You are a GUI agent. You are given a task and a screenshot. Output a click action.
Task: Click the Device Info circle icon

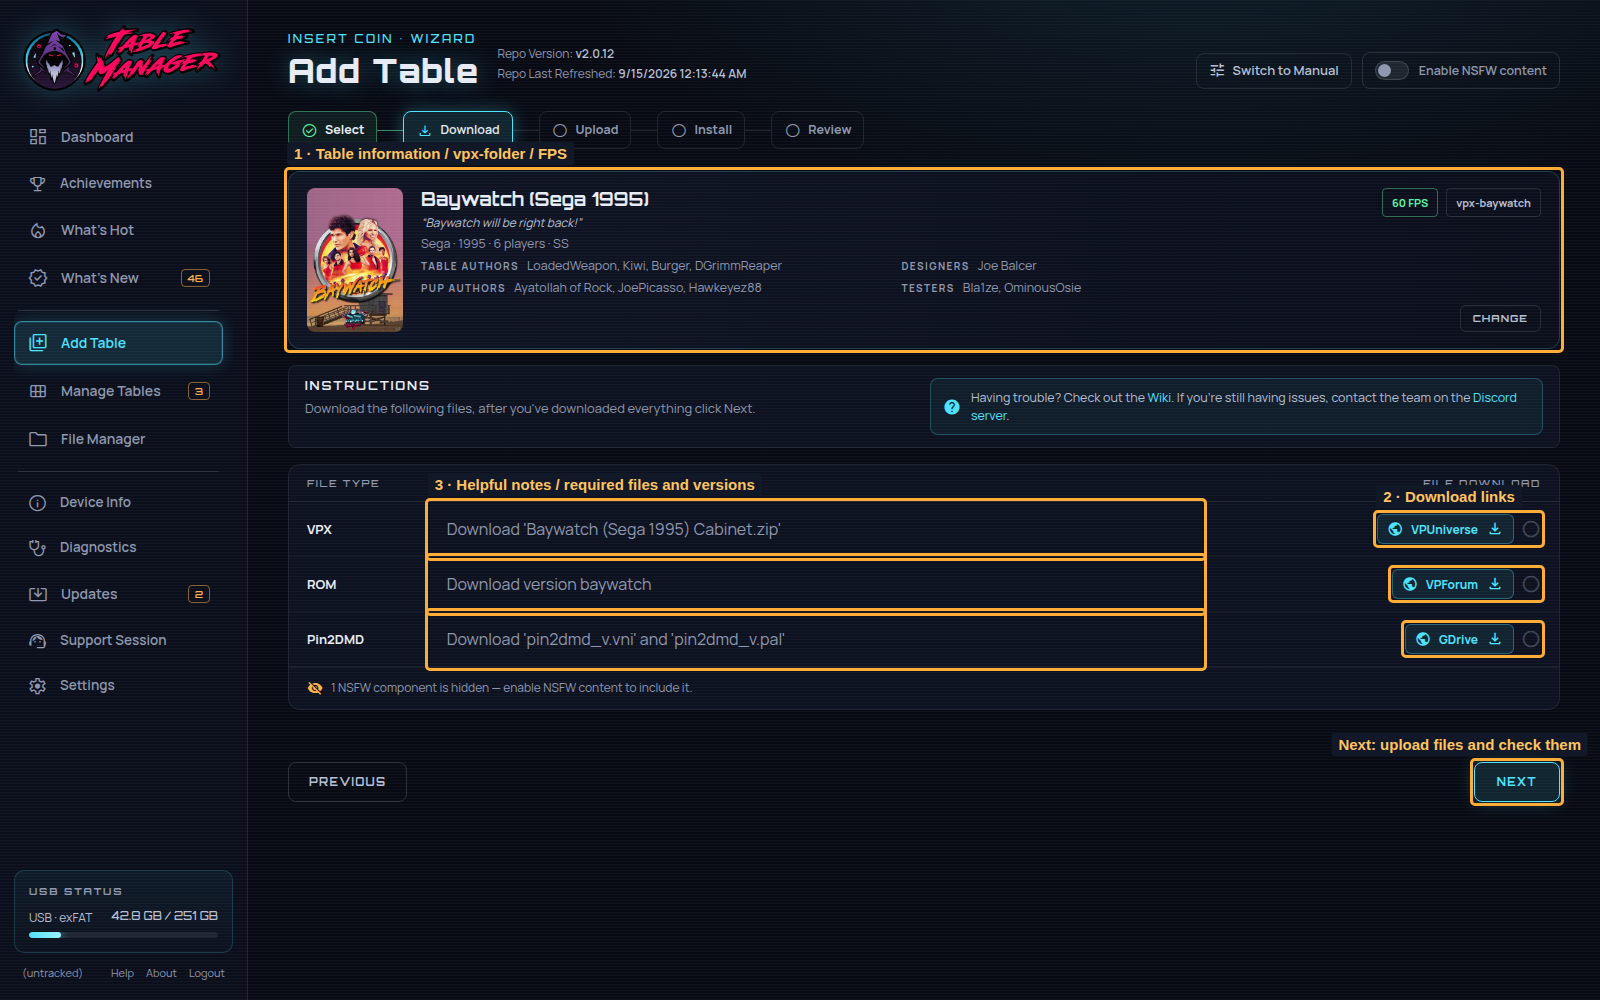click(38, 503)
